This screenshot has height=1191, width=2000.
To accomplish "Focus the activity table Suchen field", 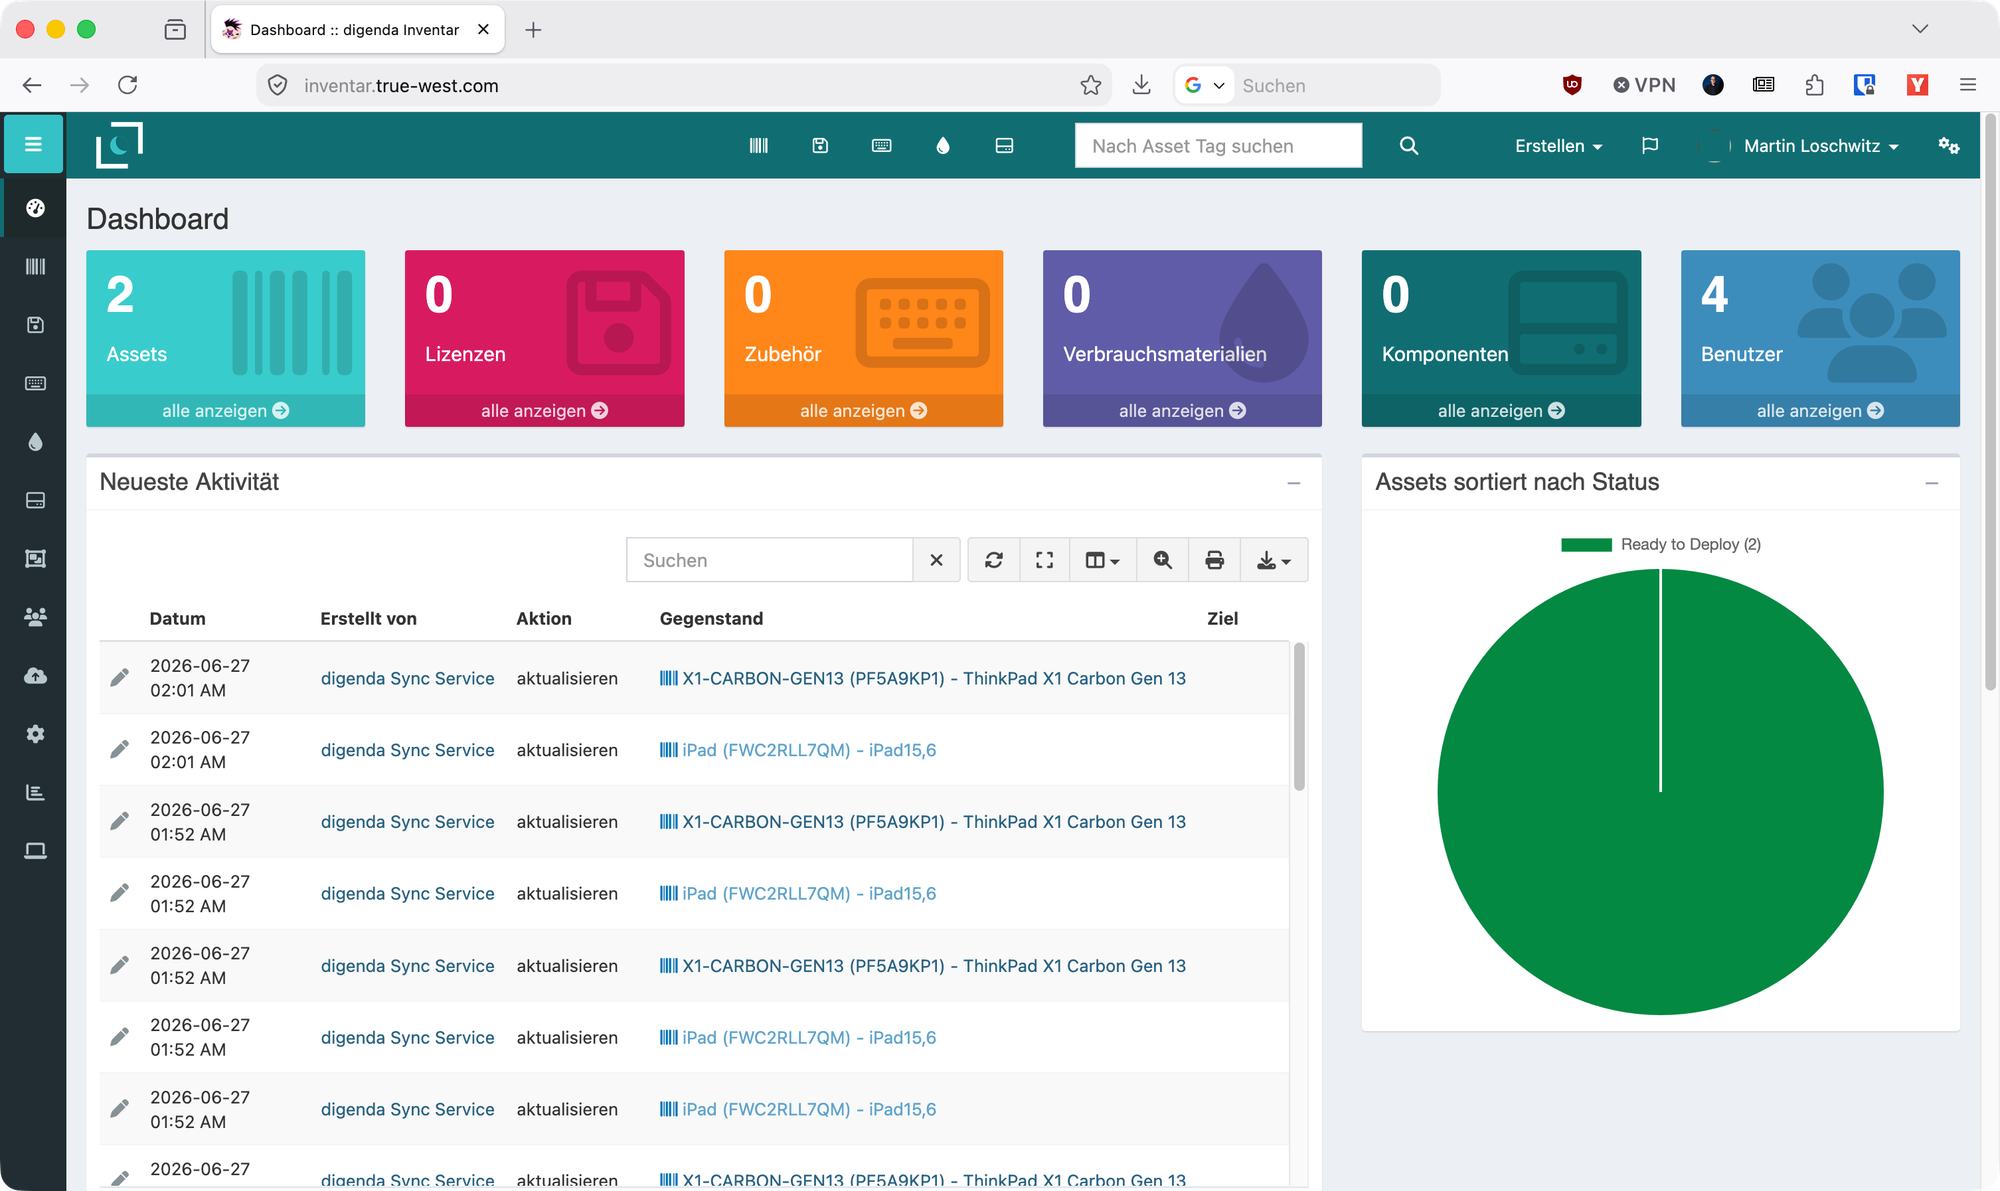I will [769, 560].
